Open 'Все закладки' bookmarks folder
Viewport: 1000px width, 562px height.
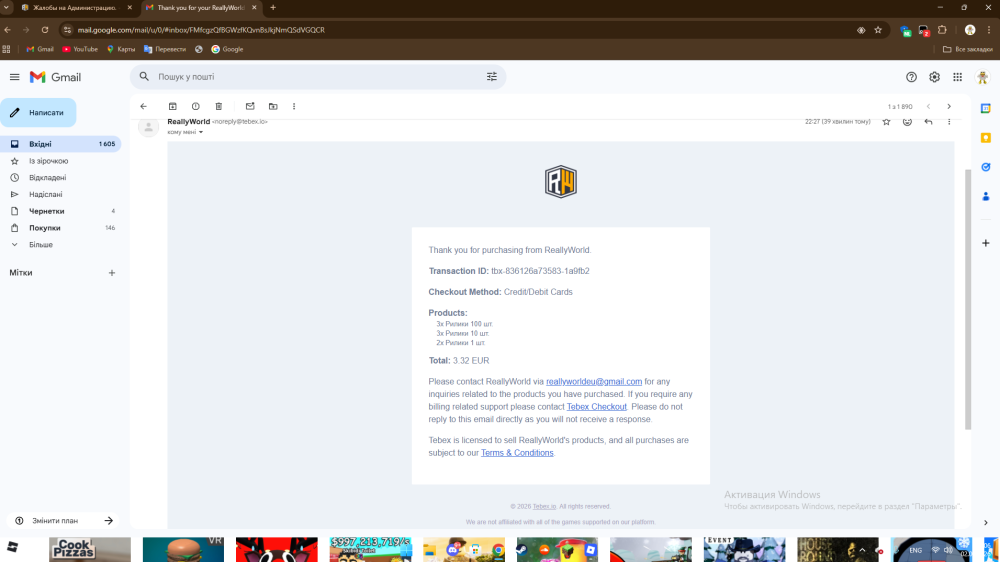pyautogui.click(x=967, y=49)
